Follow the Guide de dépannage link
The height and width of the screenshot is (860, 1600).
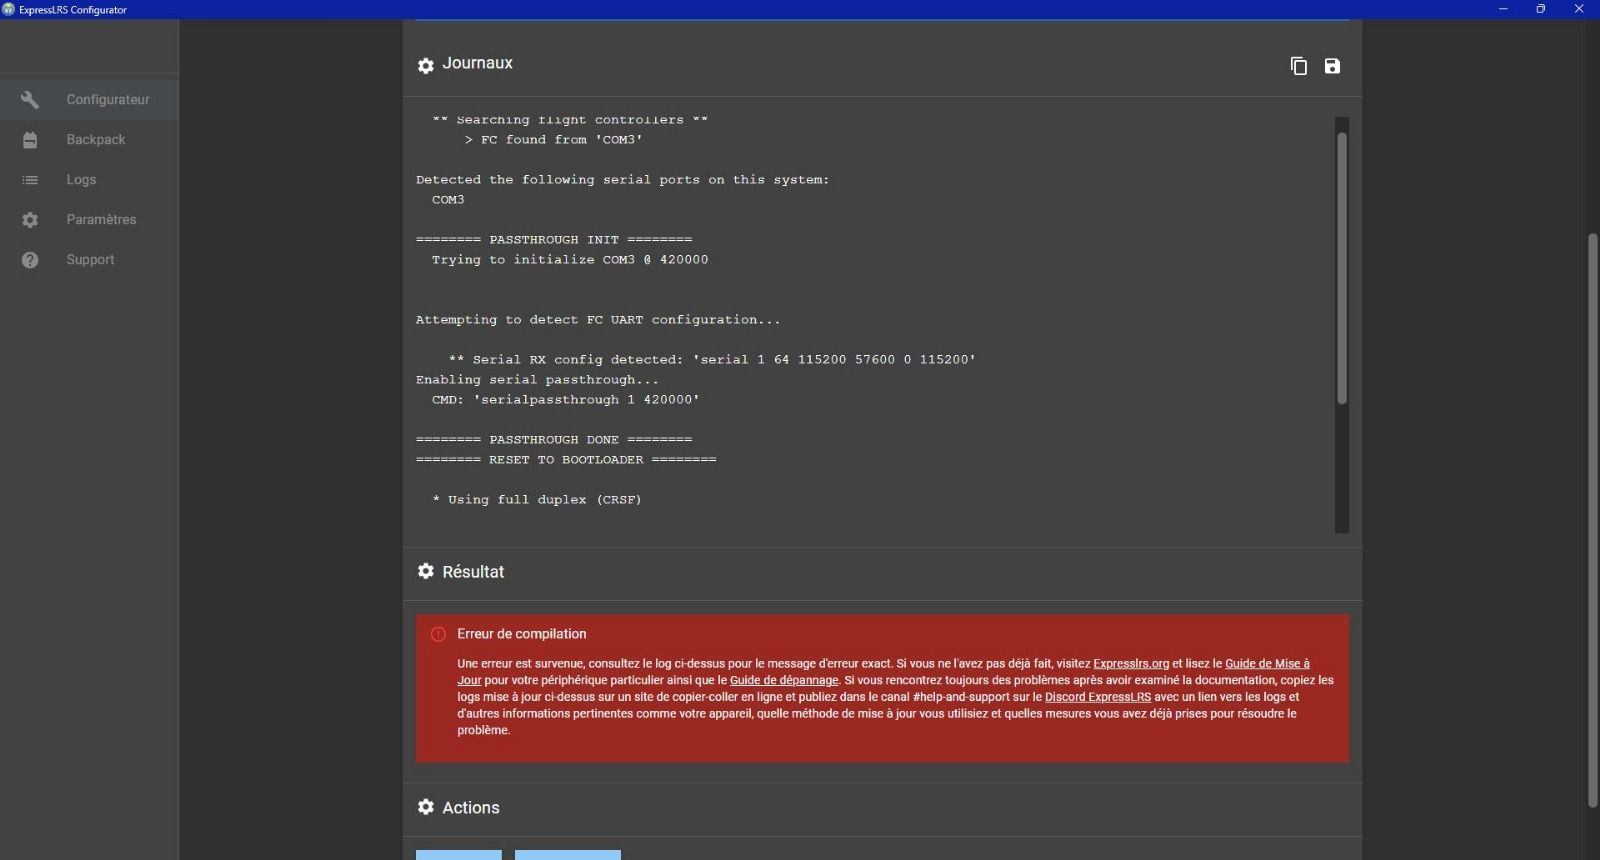pyautogui.click(x=784, y=681)
